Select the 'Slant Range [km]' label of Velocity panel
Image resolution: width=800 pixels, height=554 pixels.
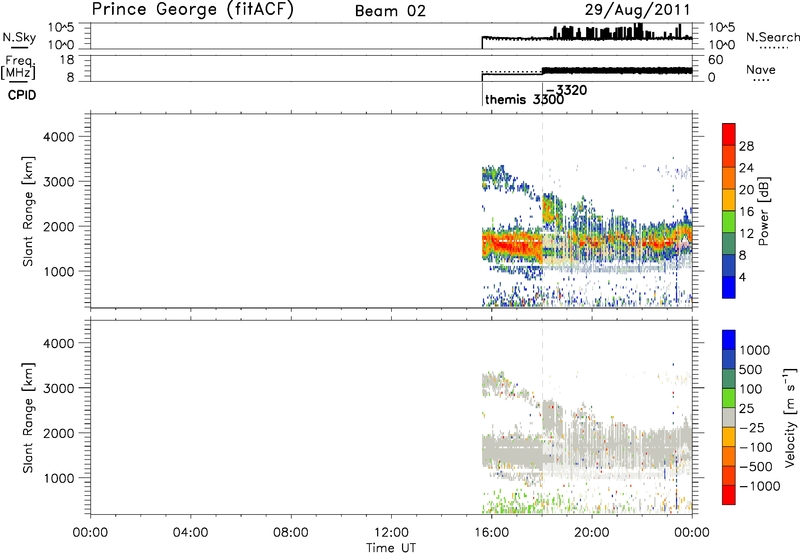coord(28,418)
